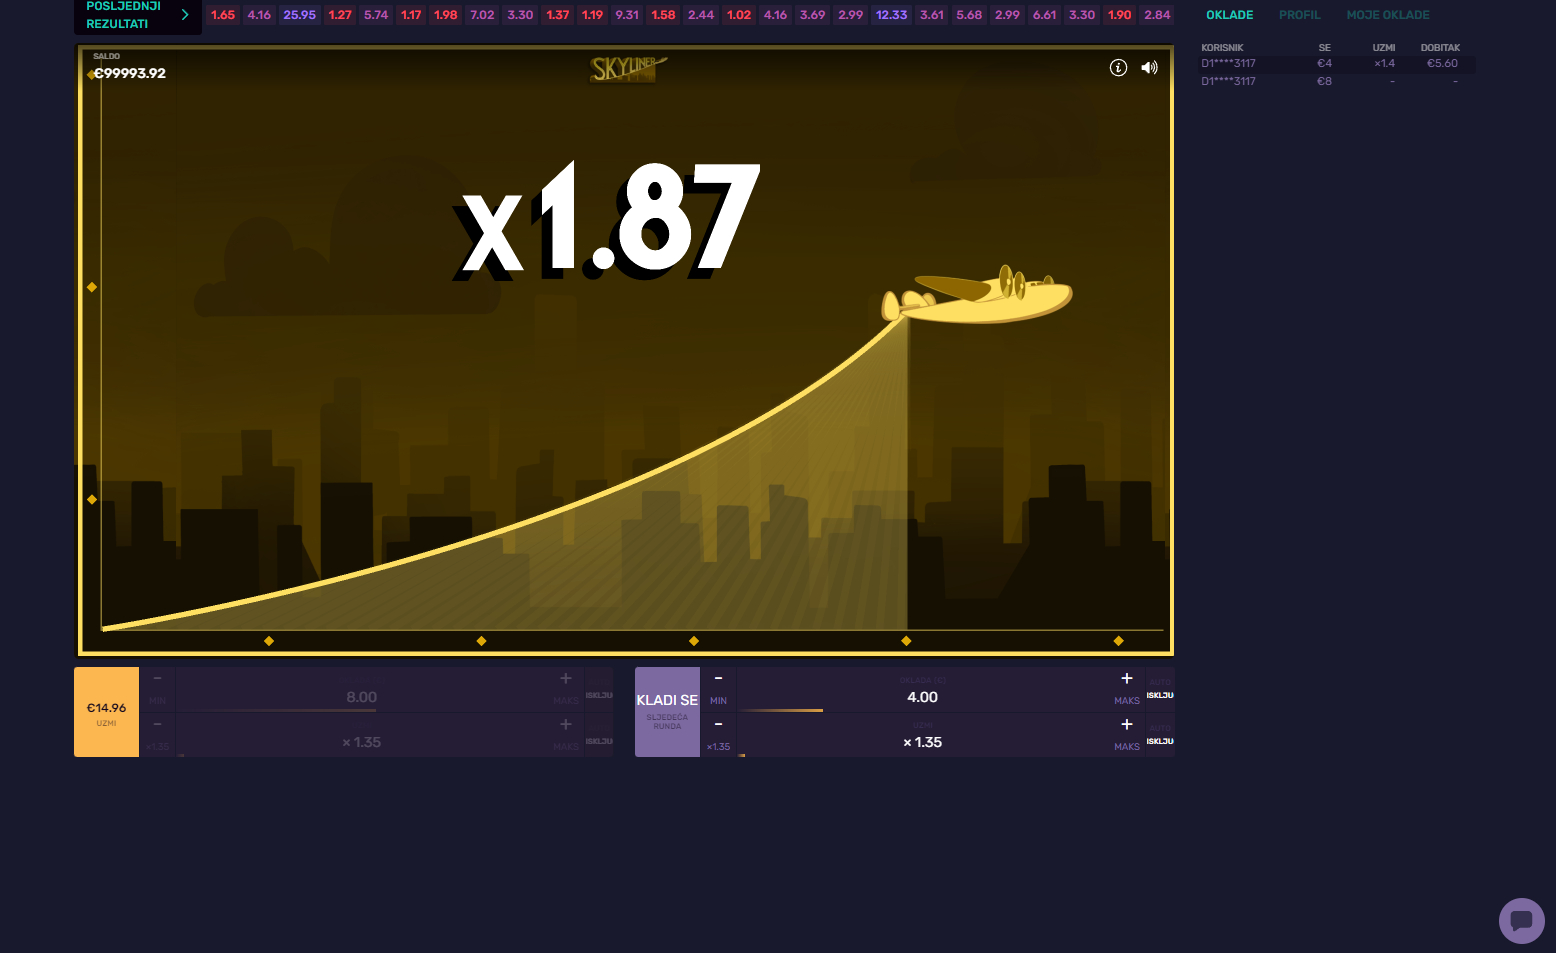
Task: Open the 25.95 result in history bar
Action: click(299, 15)
